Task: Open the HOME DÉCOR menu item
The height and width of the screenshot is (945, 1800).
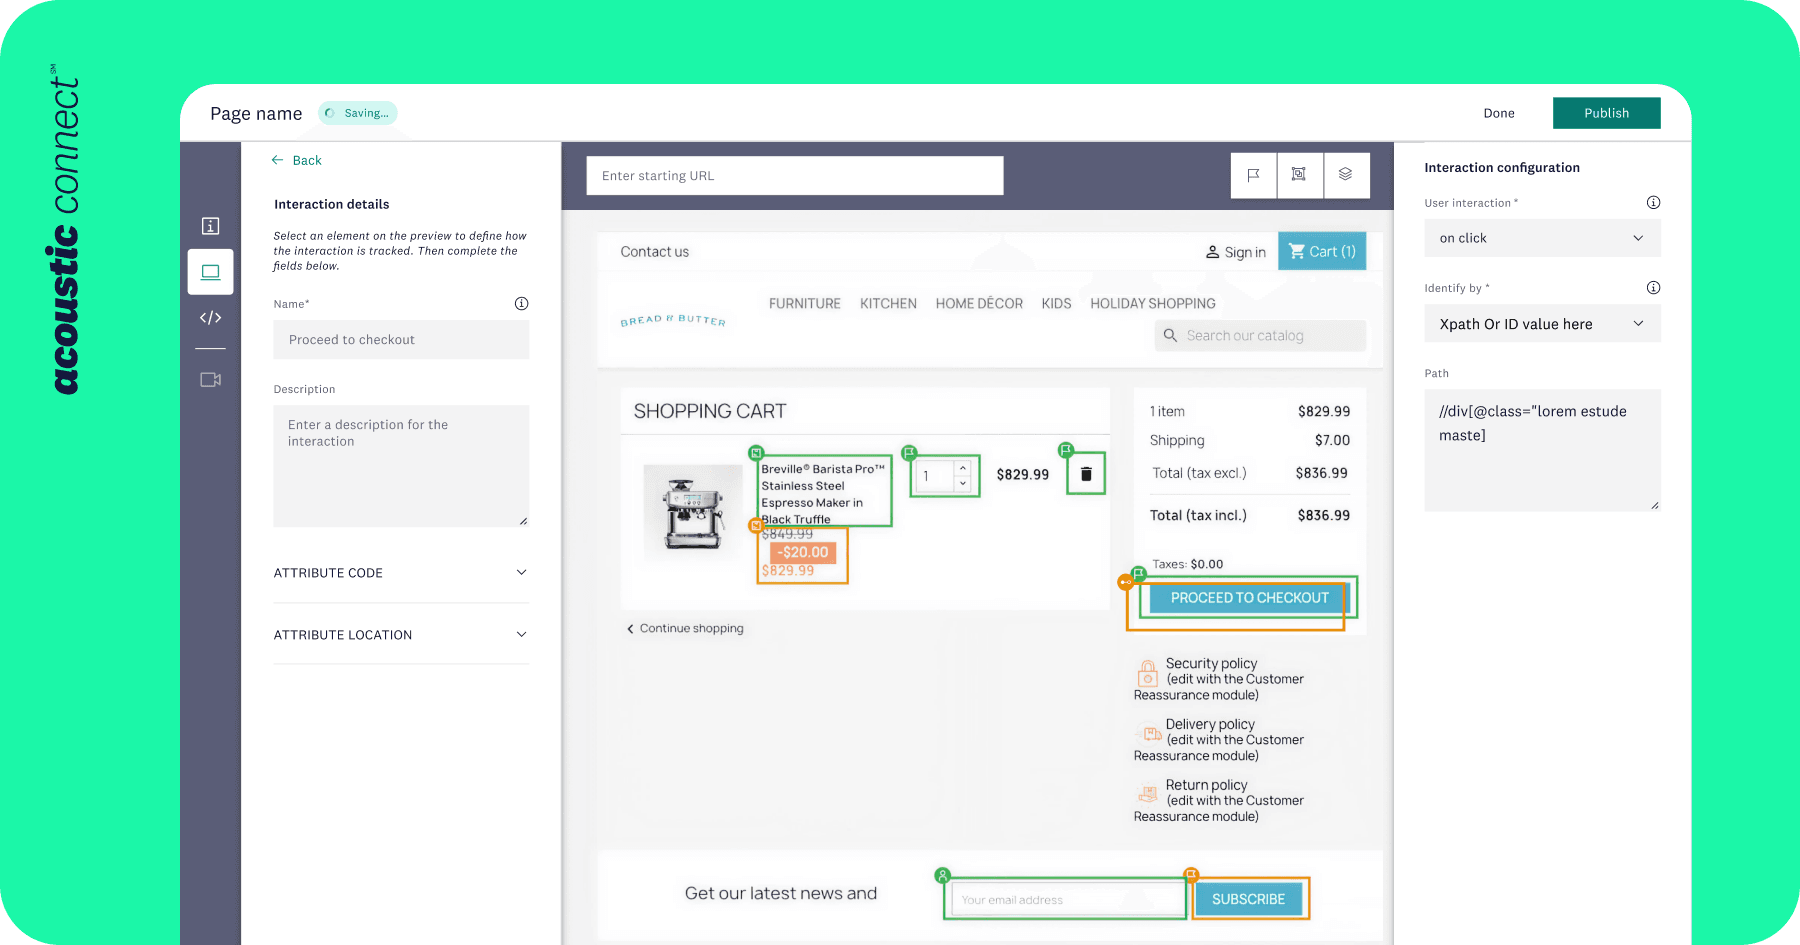Action: point(978,304)
